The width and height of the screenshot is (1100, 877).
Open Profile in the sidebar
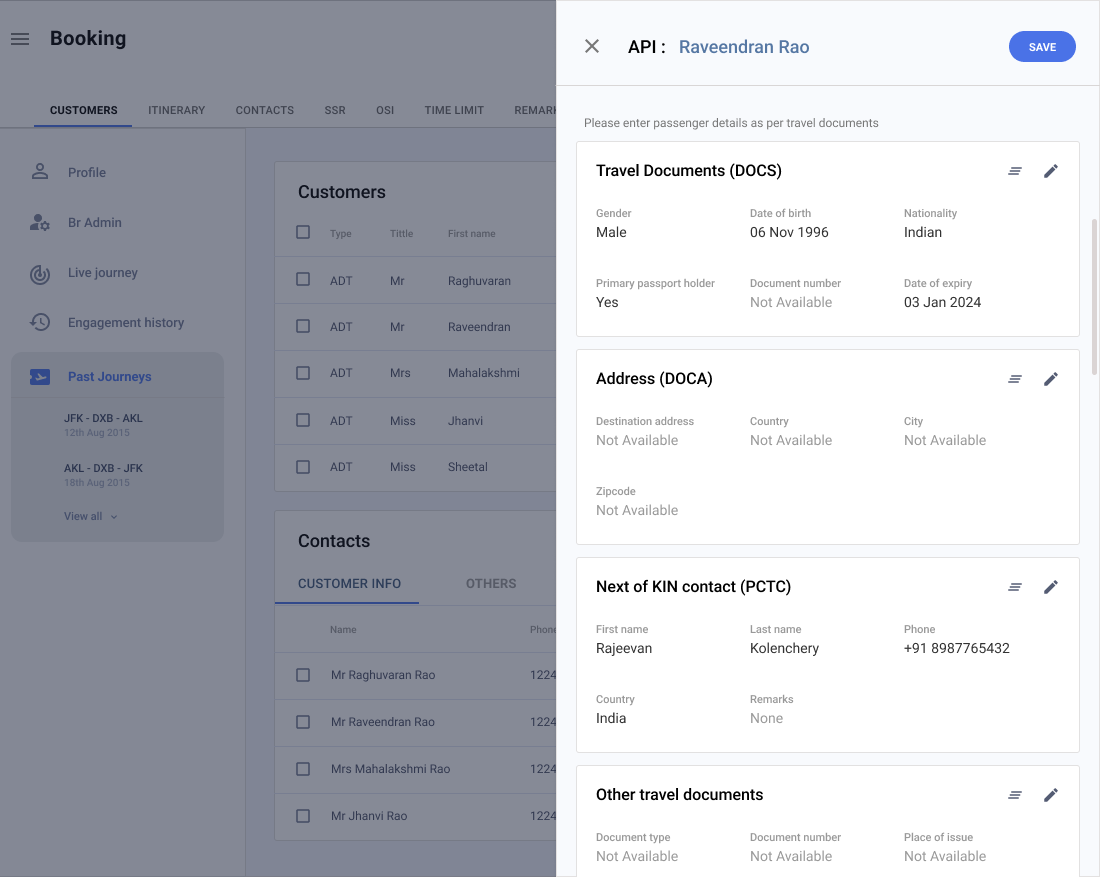(87, 173)
